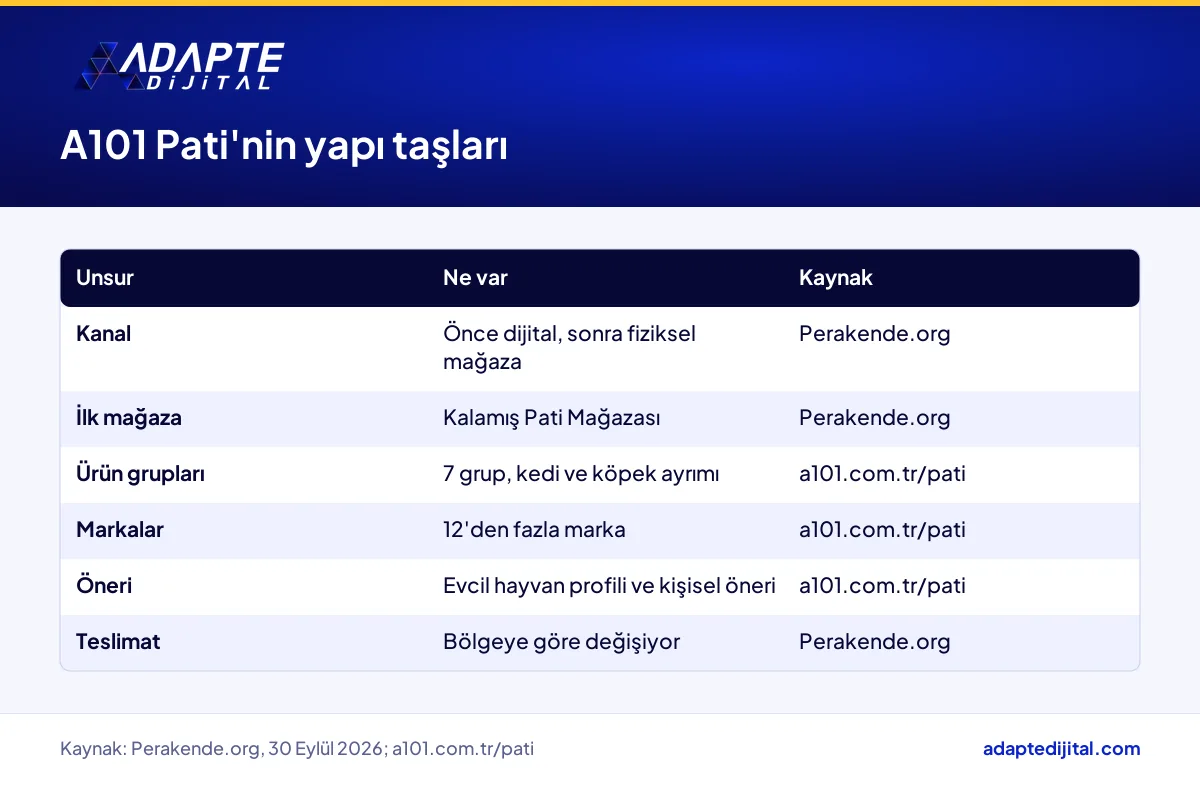The height and width of the screenshot is (799, 1200).
Task: Click the "7 grup, kedi ve köpek ayrımı" cell
Action: click(581, 474)
